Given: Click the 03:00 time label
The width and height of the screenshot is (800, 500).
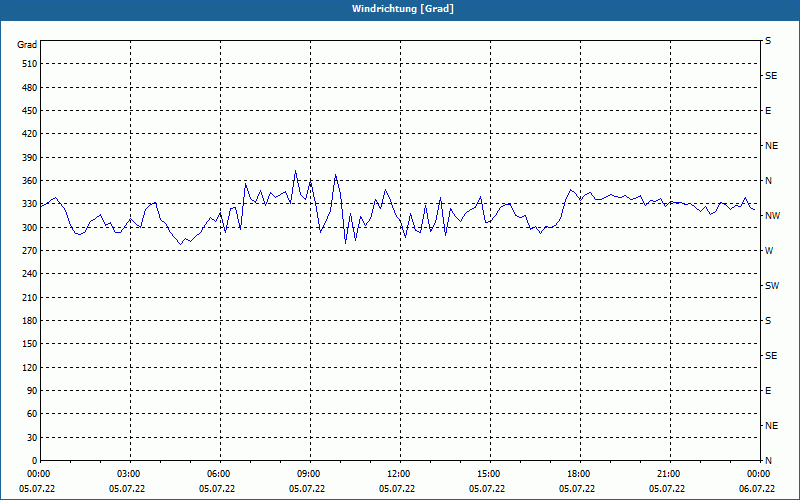Looking at the screenshot, I should (129, 474).
